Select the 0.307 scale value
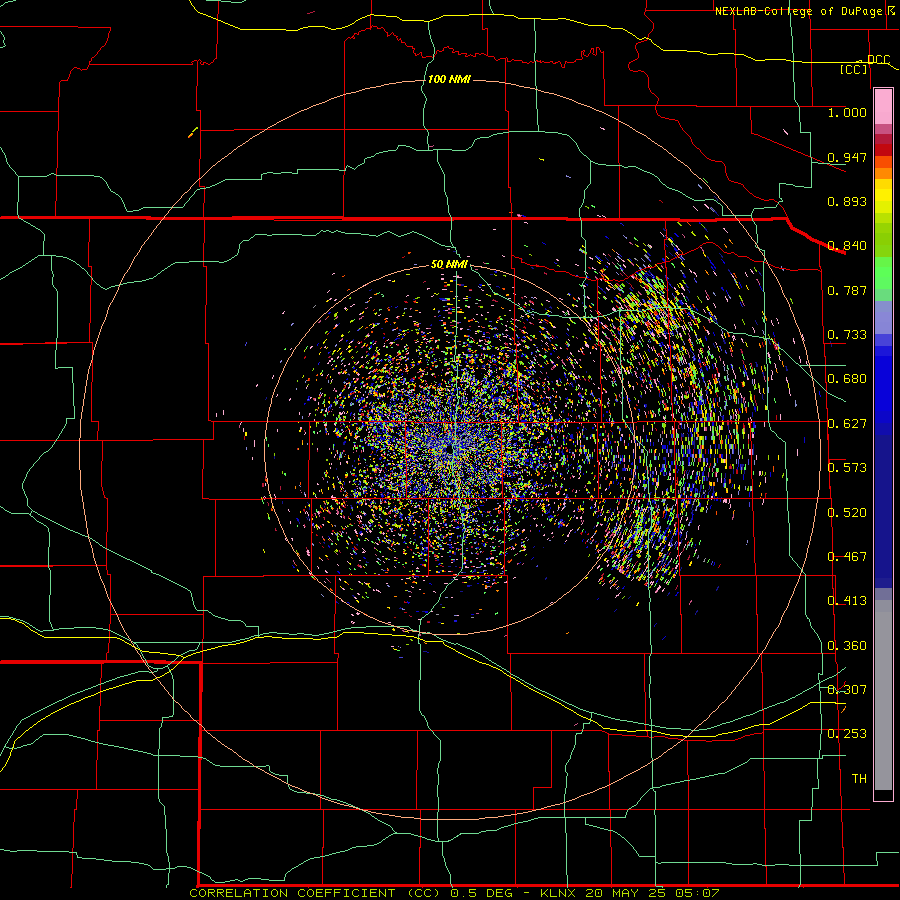900x900 pixels. (847, 690)
